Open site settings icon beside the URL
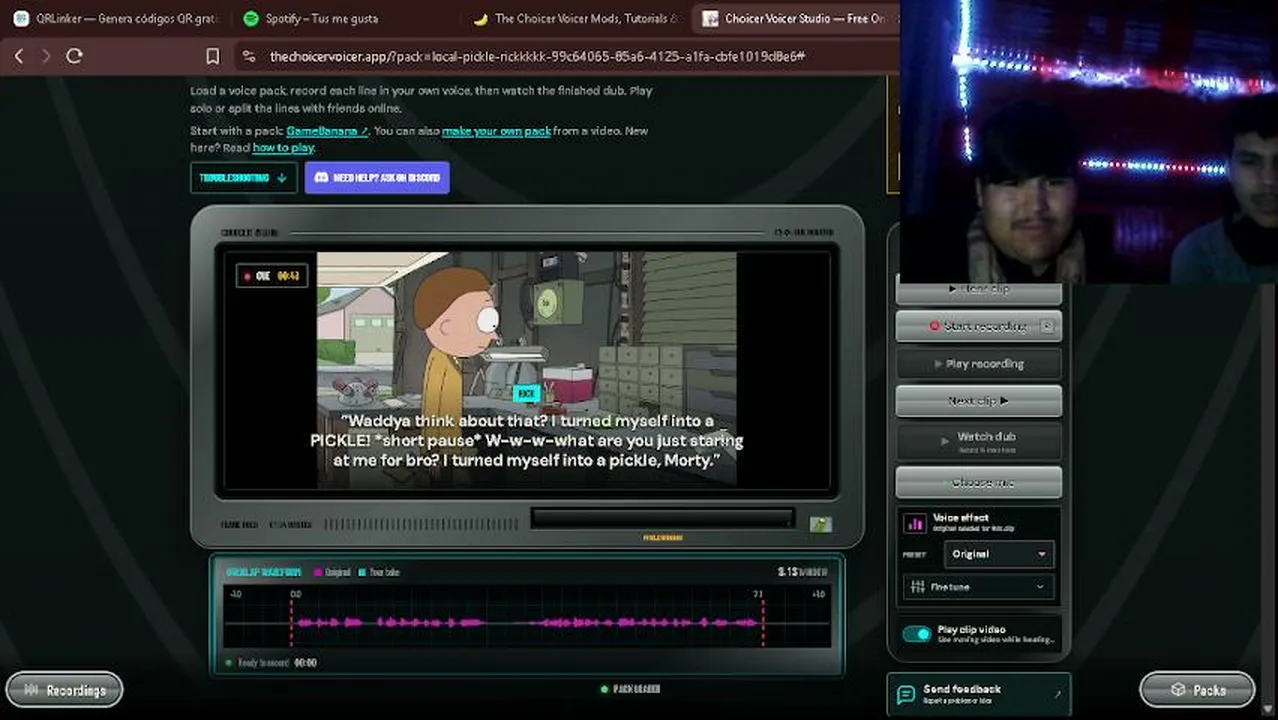Screen dimensions: 1278x720 click(249, 57)
